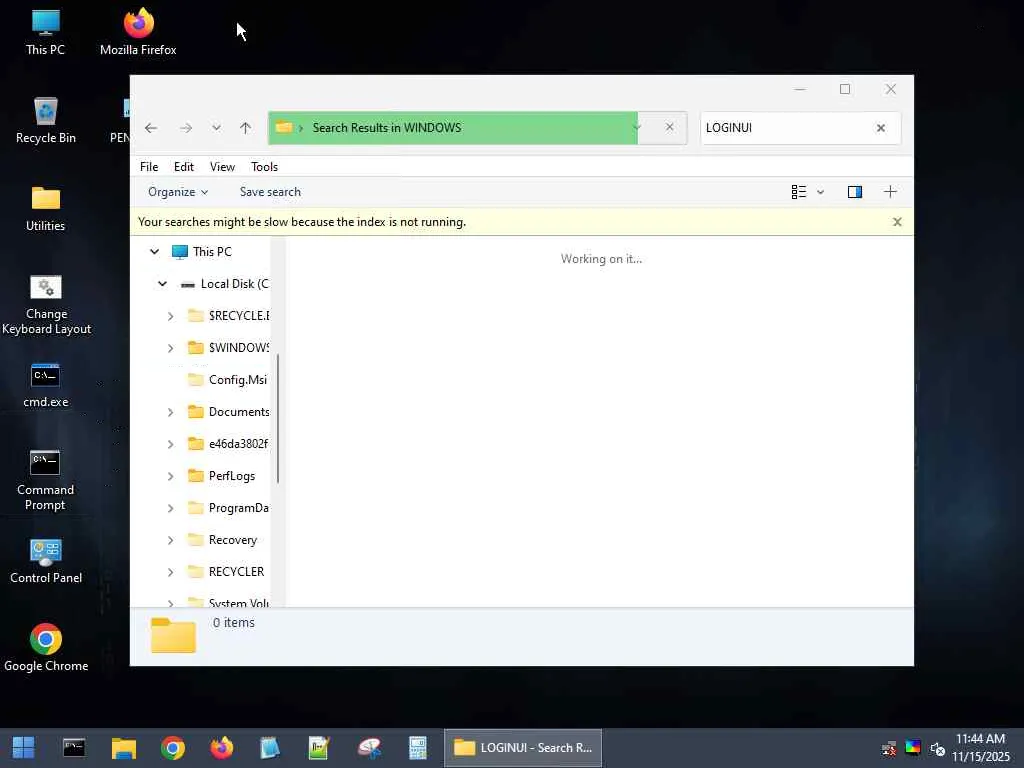The width and height of the screenshot is (1024, 768).
Task: Click Save search button
Action: click(270, 192)
